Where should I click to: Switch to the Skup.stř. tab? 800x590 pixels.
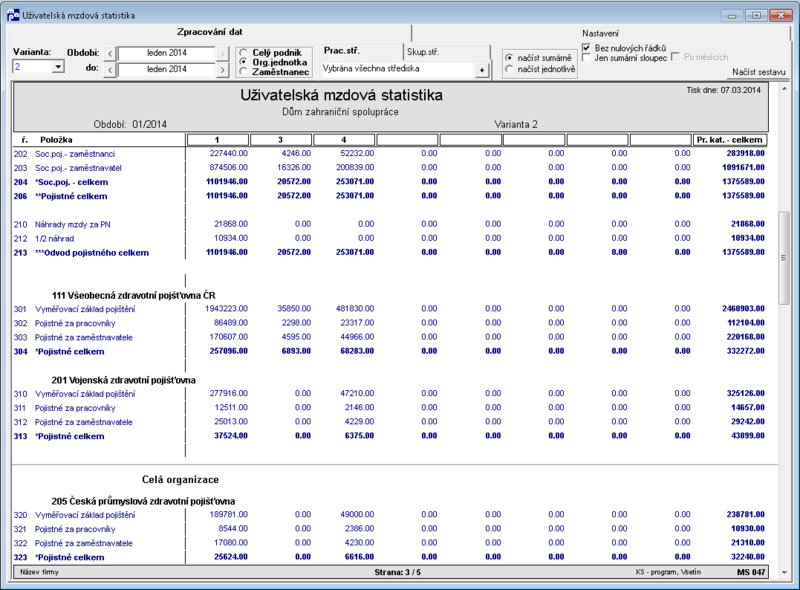click(446, 52)
